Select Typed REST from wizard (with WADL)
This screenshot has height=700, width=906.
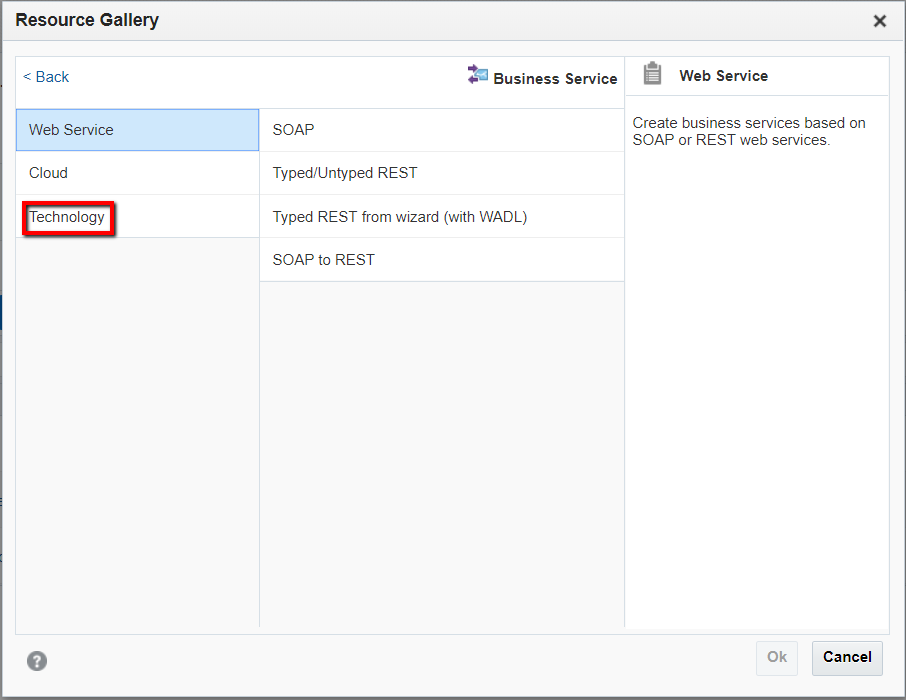coord(441,217)
